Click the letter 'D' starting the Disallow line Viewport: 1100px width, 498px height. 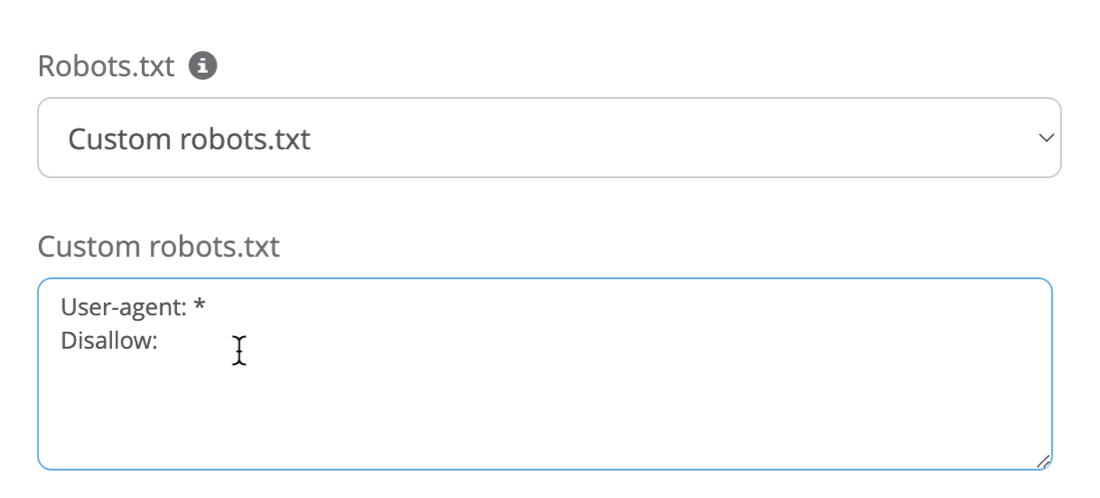coord(68,341)
